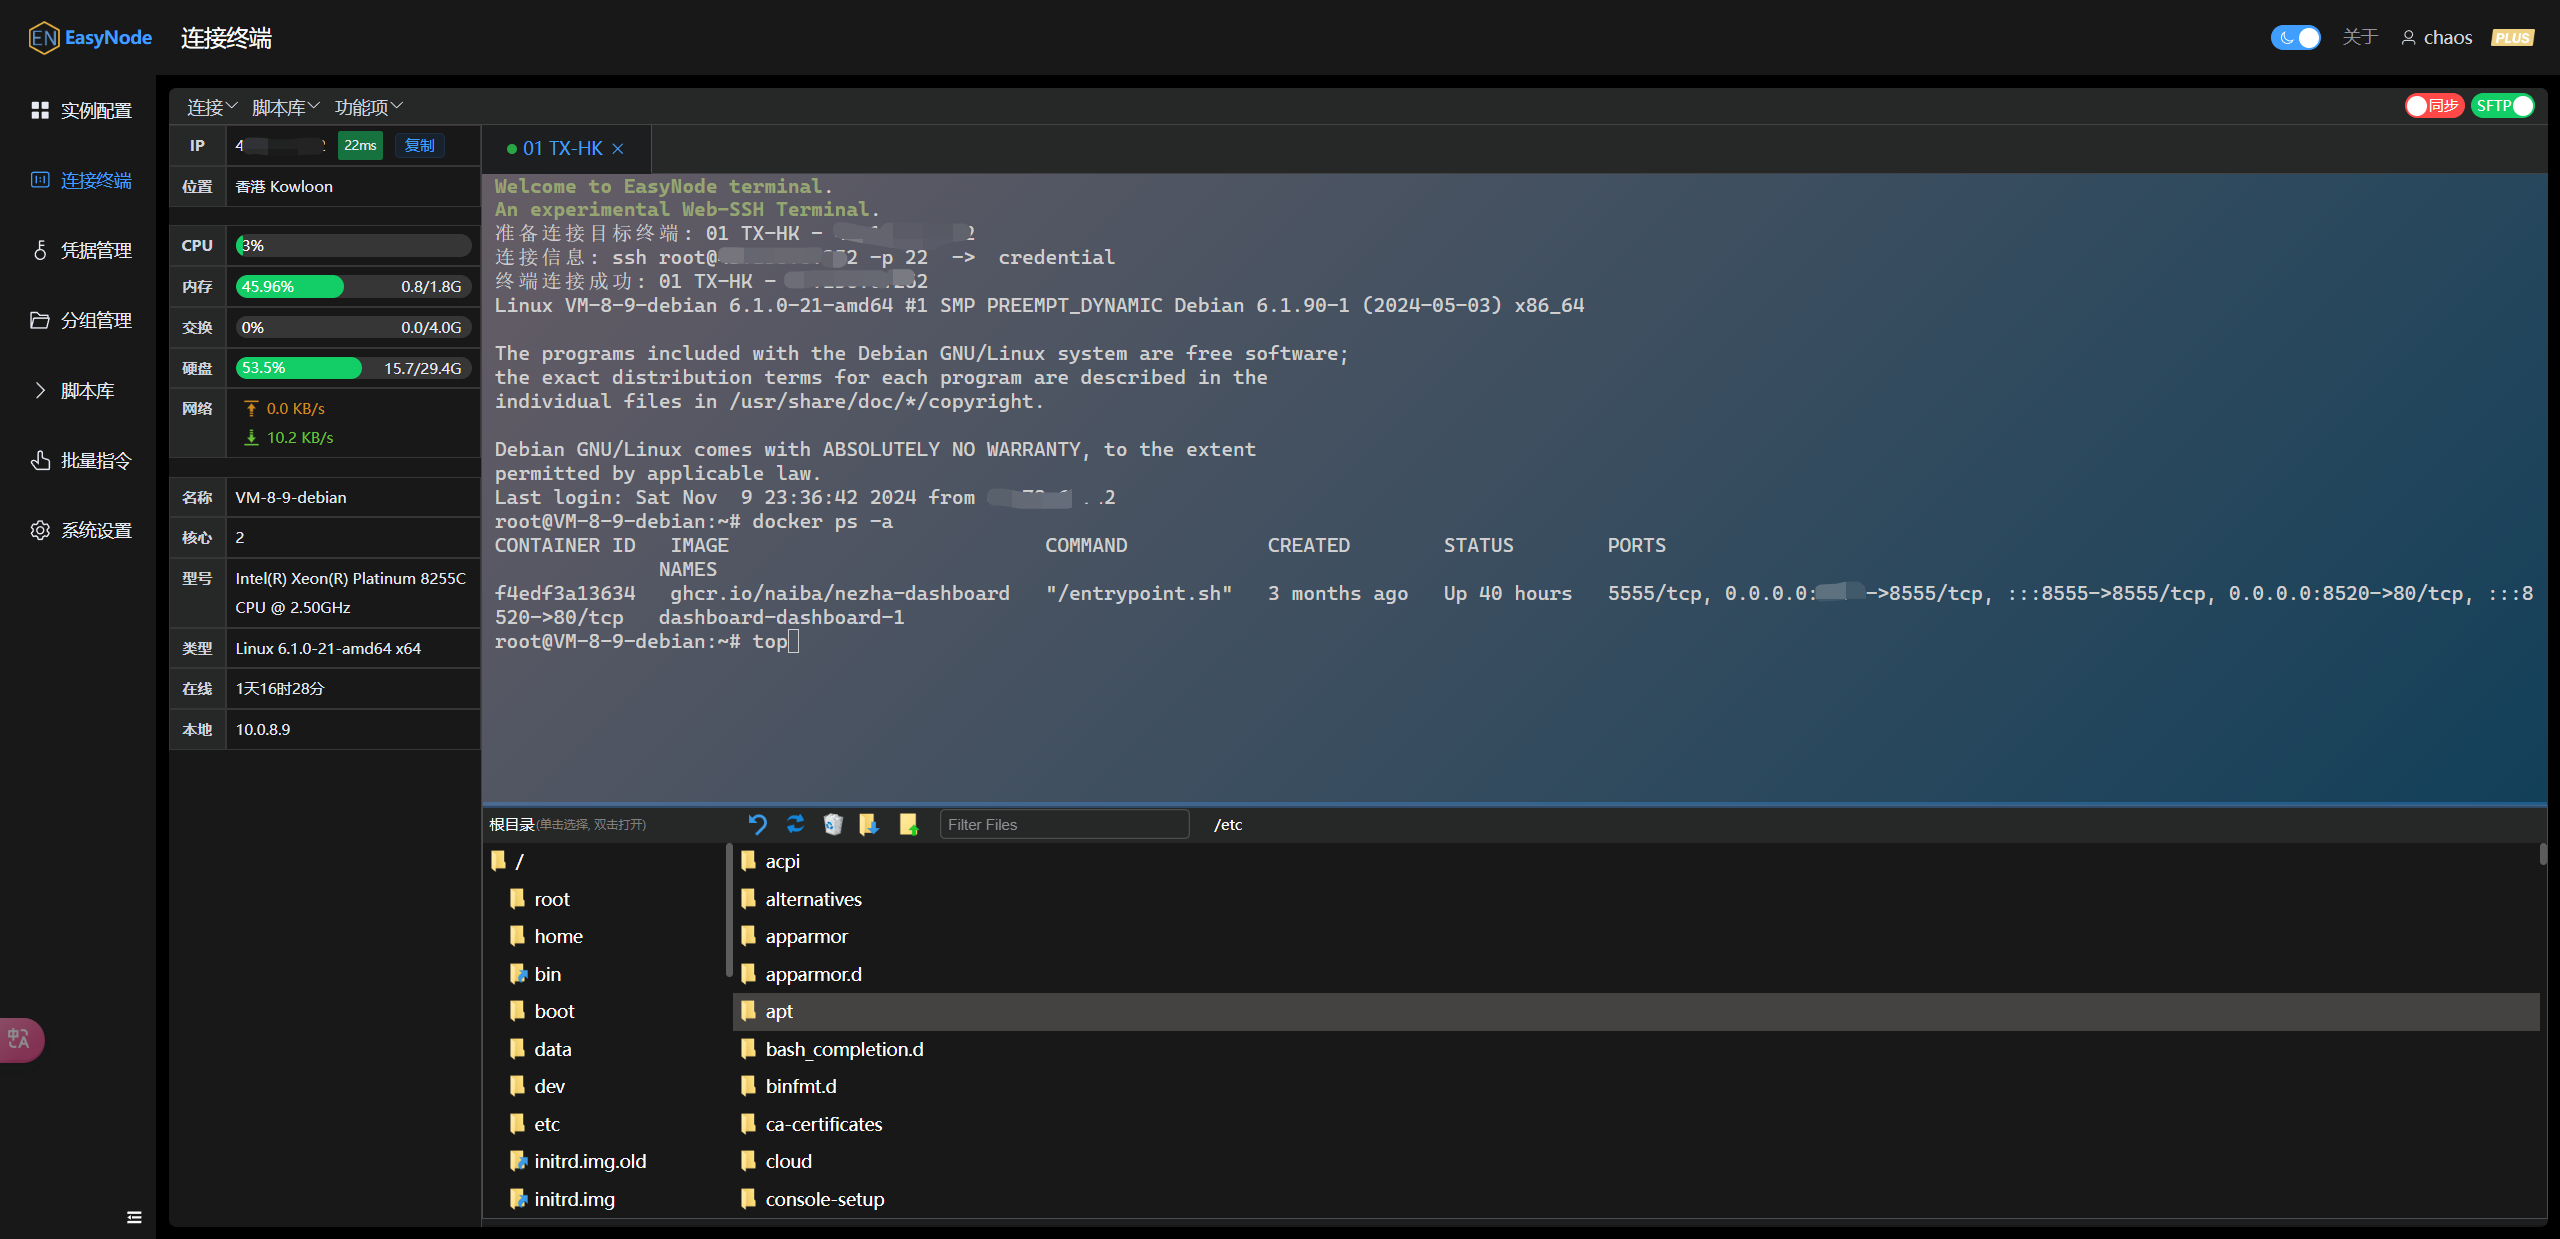Screen dimensions: 2560x1239
Task: Click the back arrow in SFTP toolbar
Action: [x=757, y=824]
